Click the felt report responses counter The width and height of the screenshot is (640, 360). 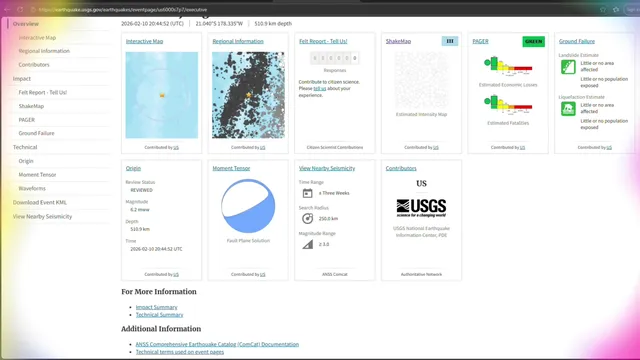coord(334,58)
